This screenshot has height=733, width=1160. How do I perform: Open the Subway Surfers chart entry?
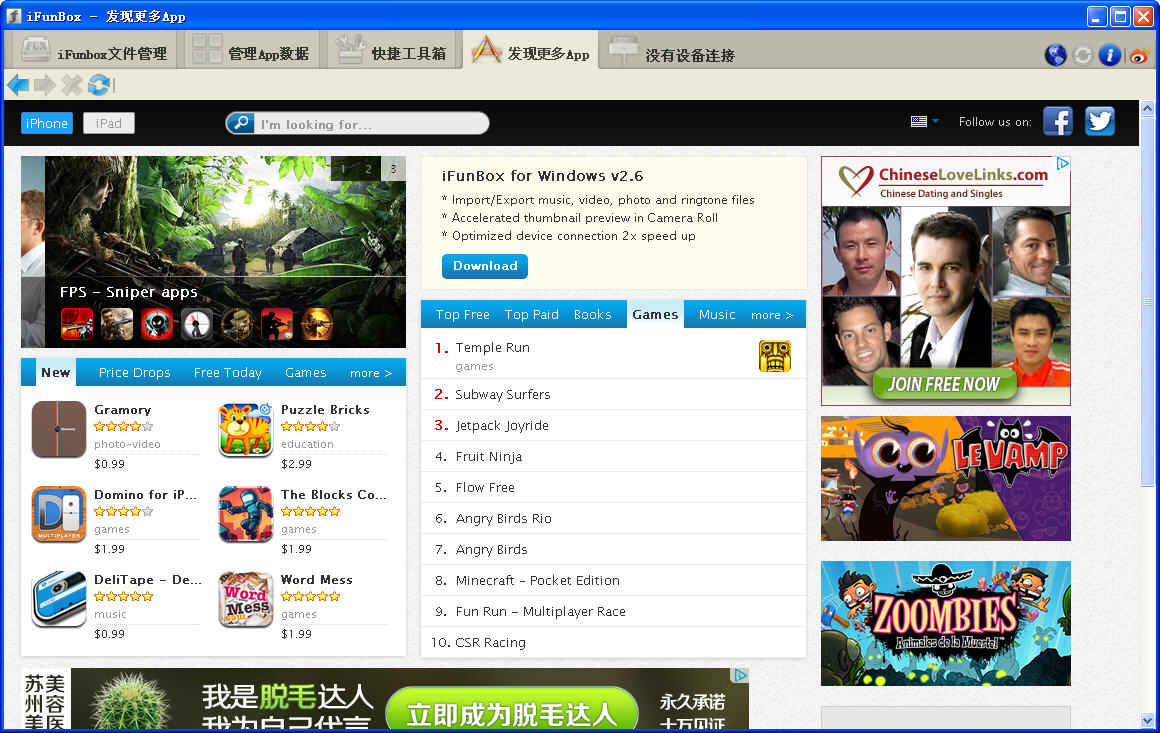pyautogui.click(x=613, y=394)
